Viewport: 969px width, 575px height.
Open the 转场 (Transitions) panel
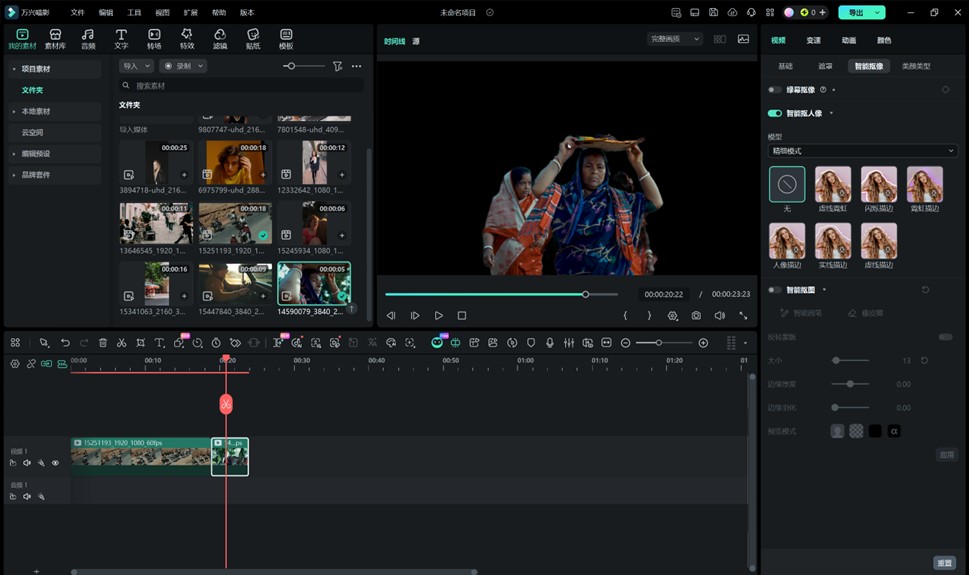coord(154,39)
